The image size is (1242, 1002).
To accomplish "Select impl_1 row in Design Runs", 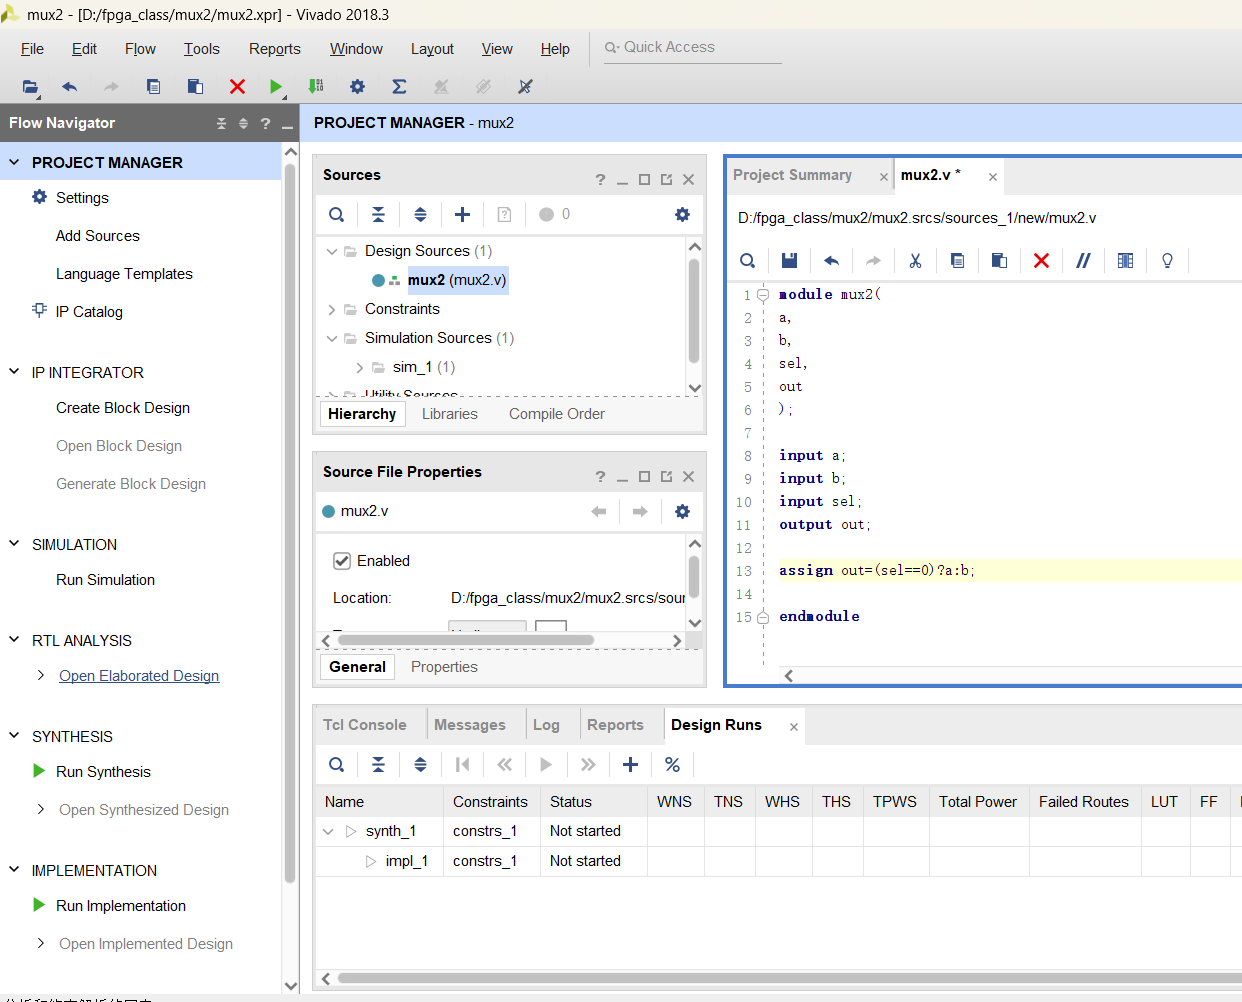I will 778,861.
